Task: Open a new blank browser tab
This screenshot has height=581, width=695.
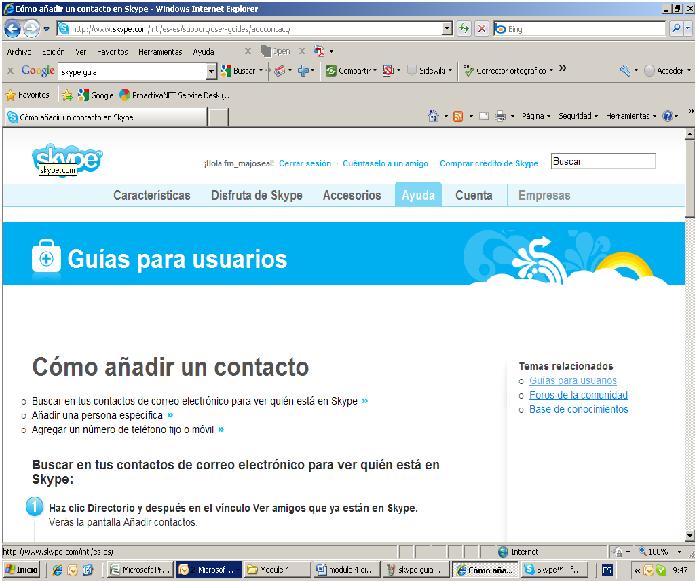Action: [218, 117]
